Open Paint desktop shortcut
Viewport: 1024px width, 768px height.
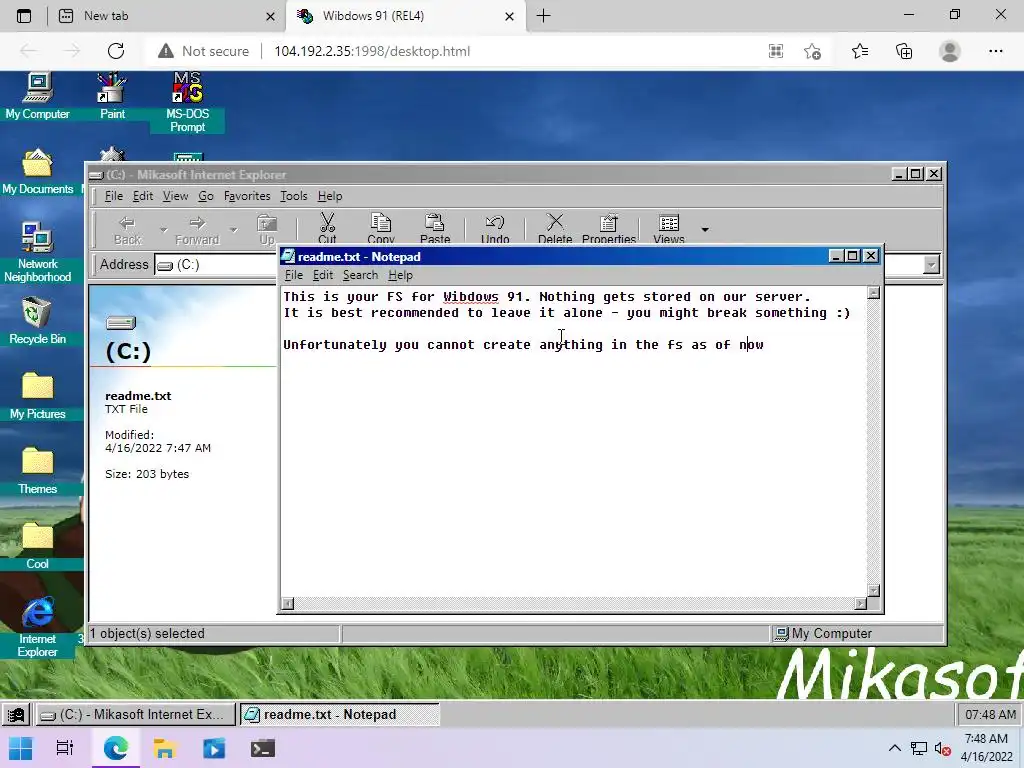pos(112,96)
